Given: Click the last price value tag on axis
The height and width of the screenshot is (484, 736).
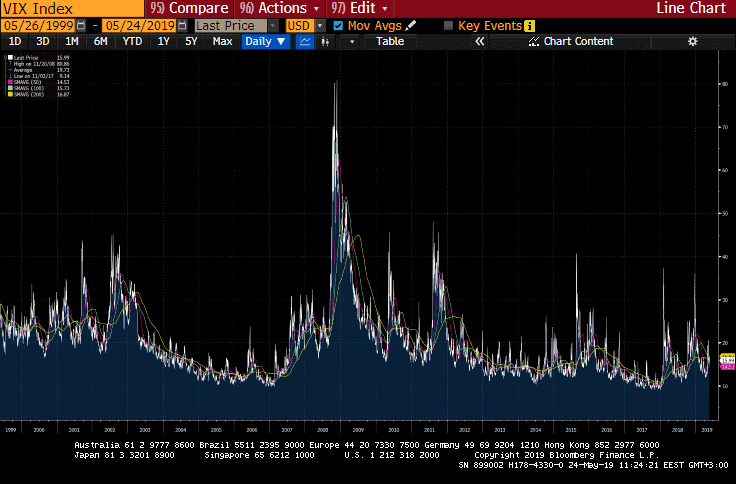Looking at the screenshot, I should (728, 361).
